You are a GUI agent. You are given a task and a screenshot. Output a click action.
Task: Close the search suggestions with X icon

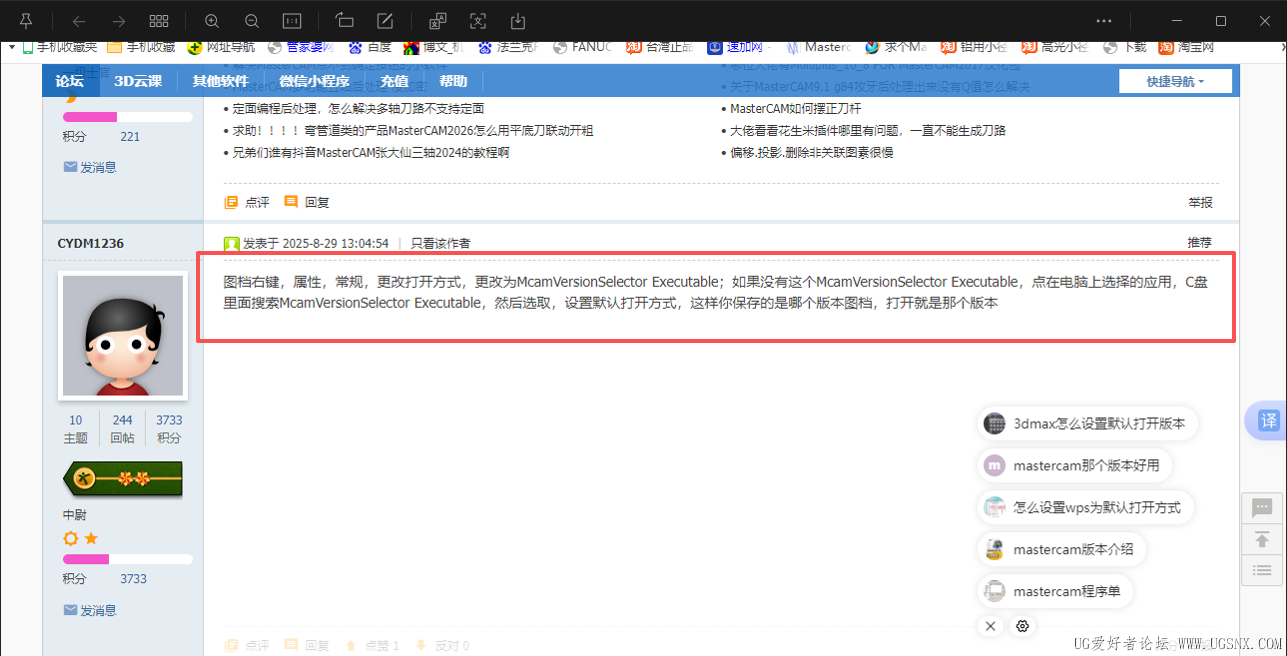(990, 626)
